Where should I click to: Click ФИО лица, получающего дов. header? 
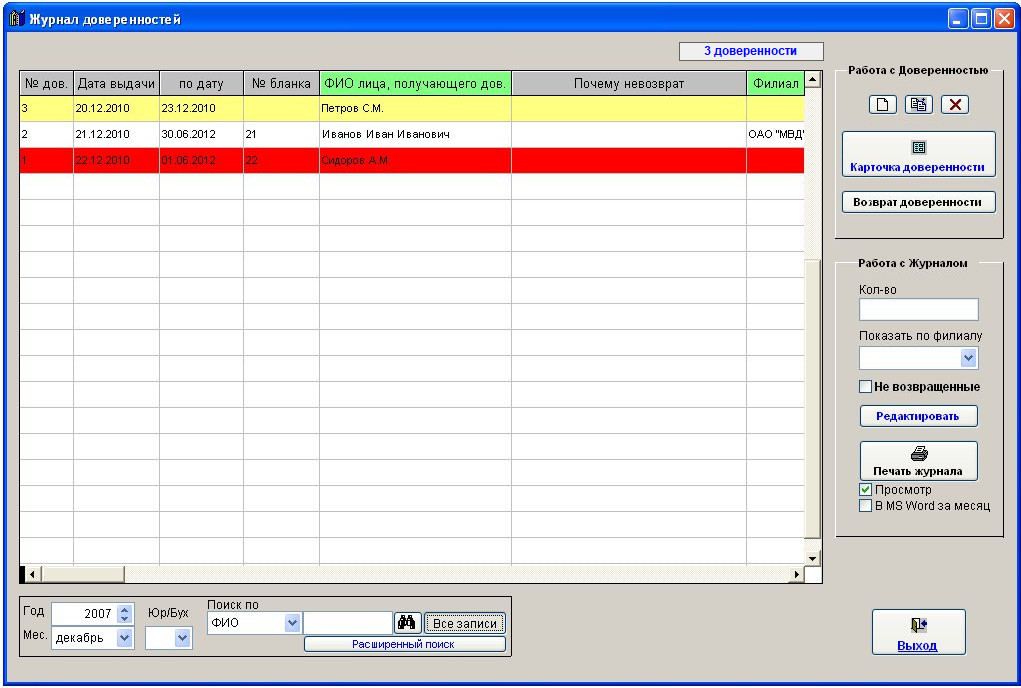[x=415, y=83]
